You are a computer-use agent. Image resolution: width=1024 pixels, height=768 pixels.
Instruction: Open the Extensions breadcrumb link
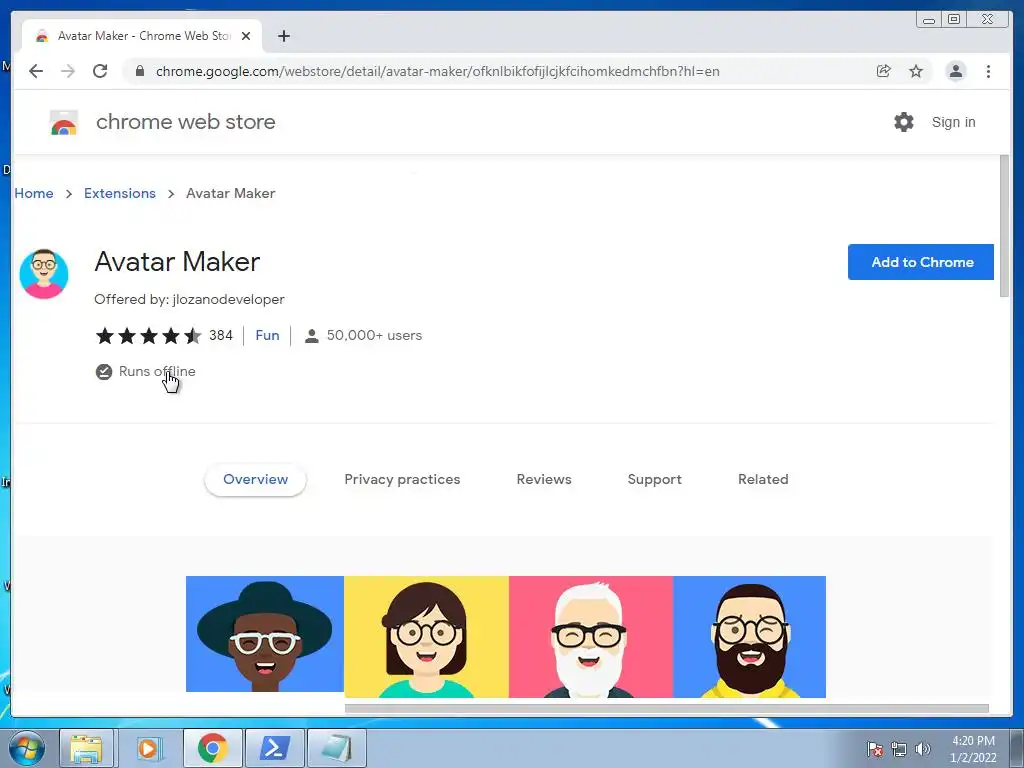(120, 193)
